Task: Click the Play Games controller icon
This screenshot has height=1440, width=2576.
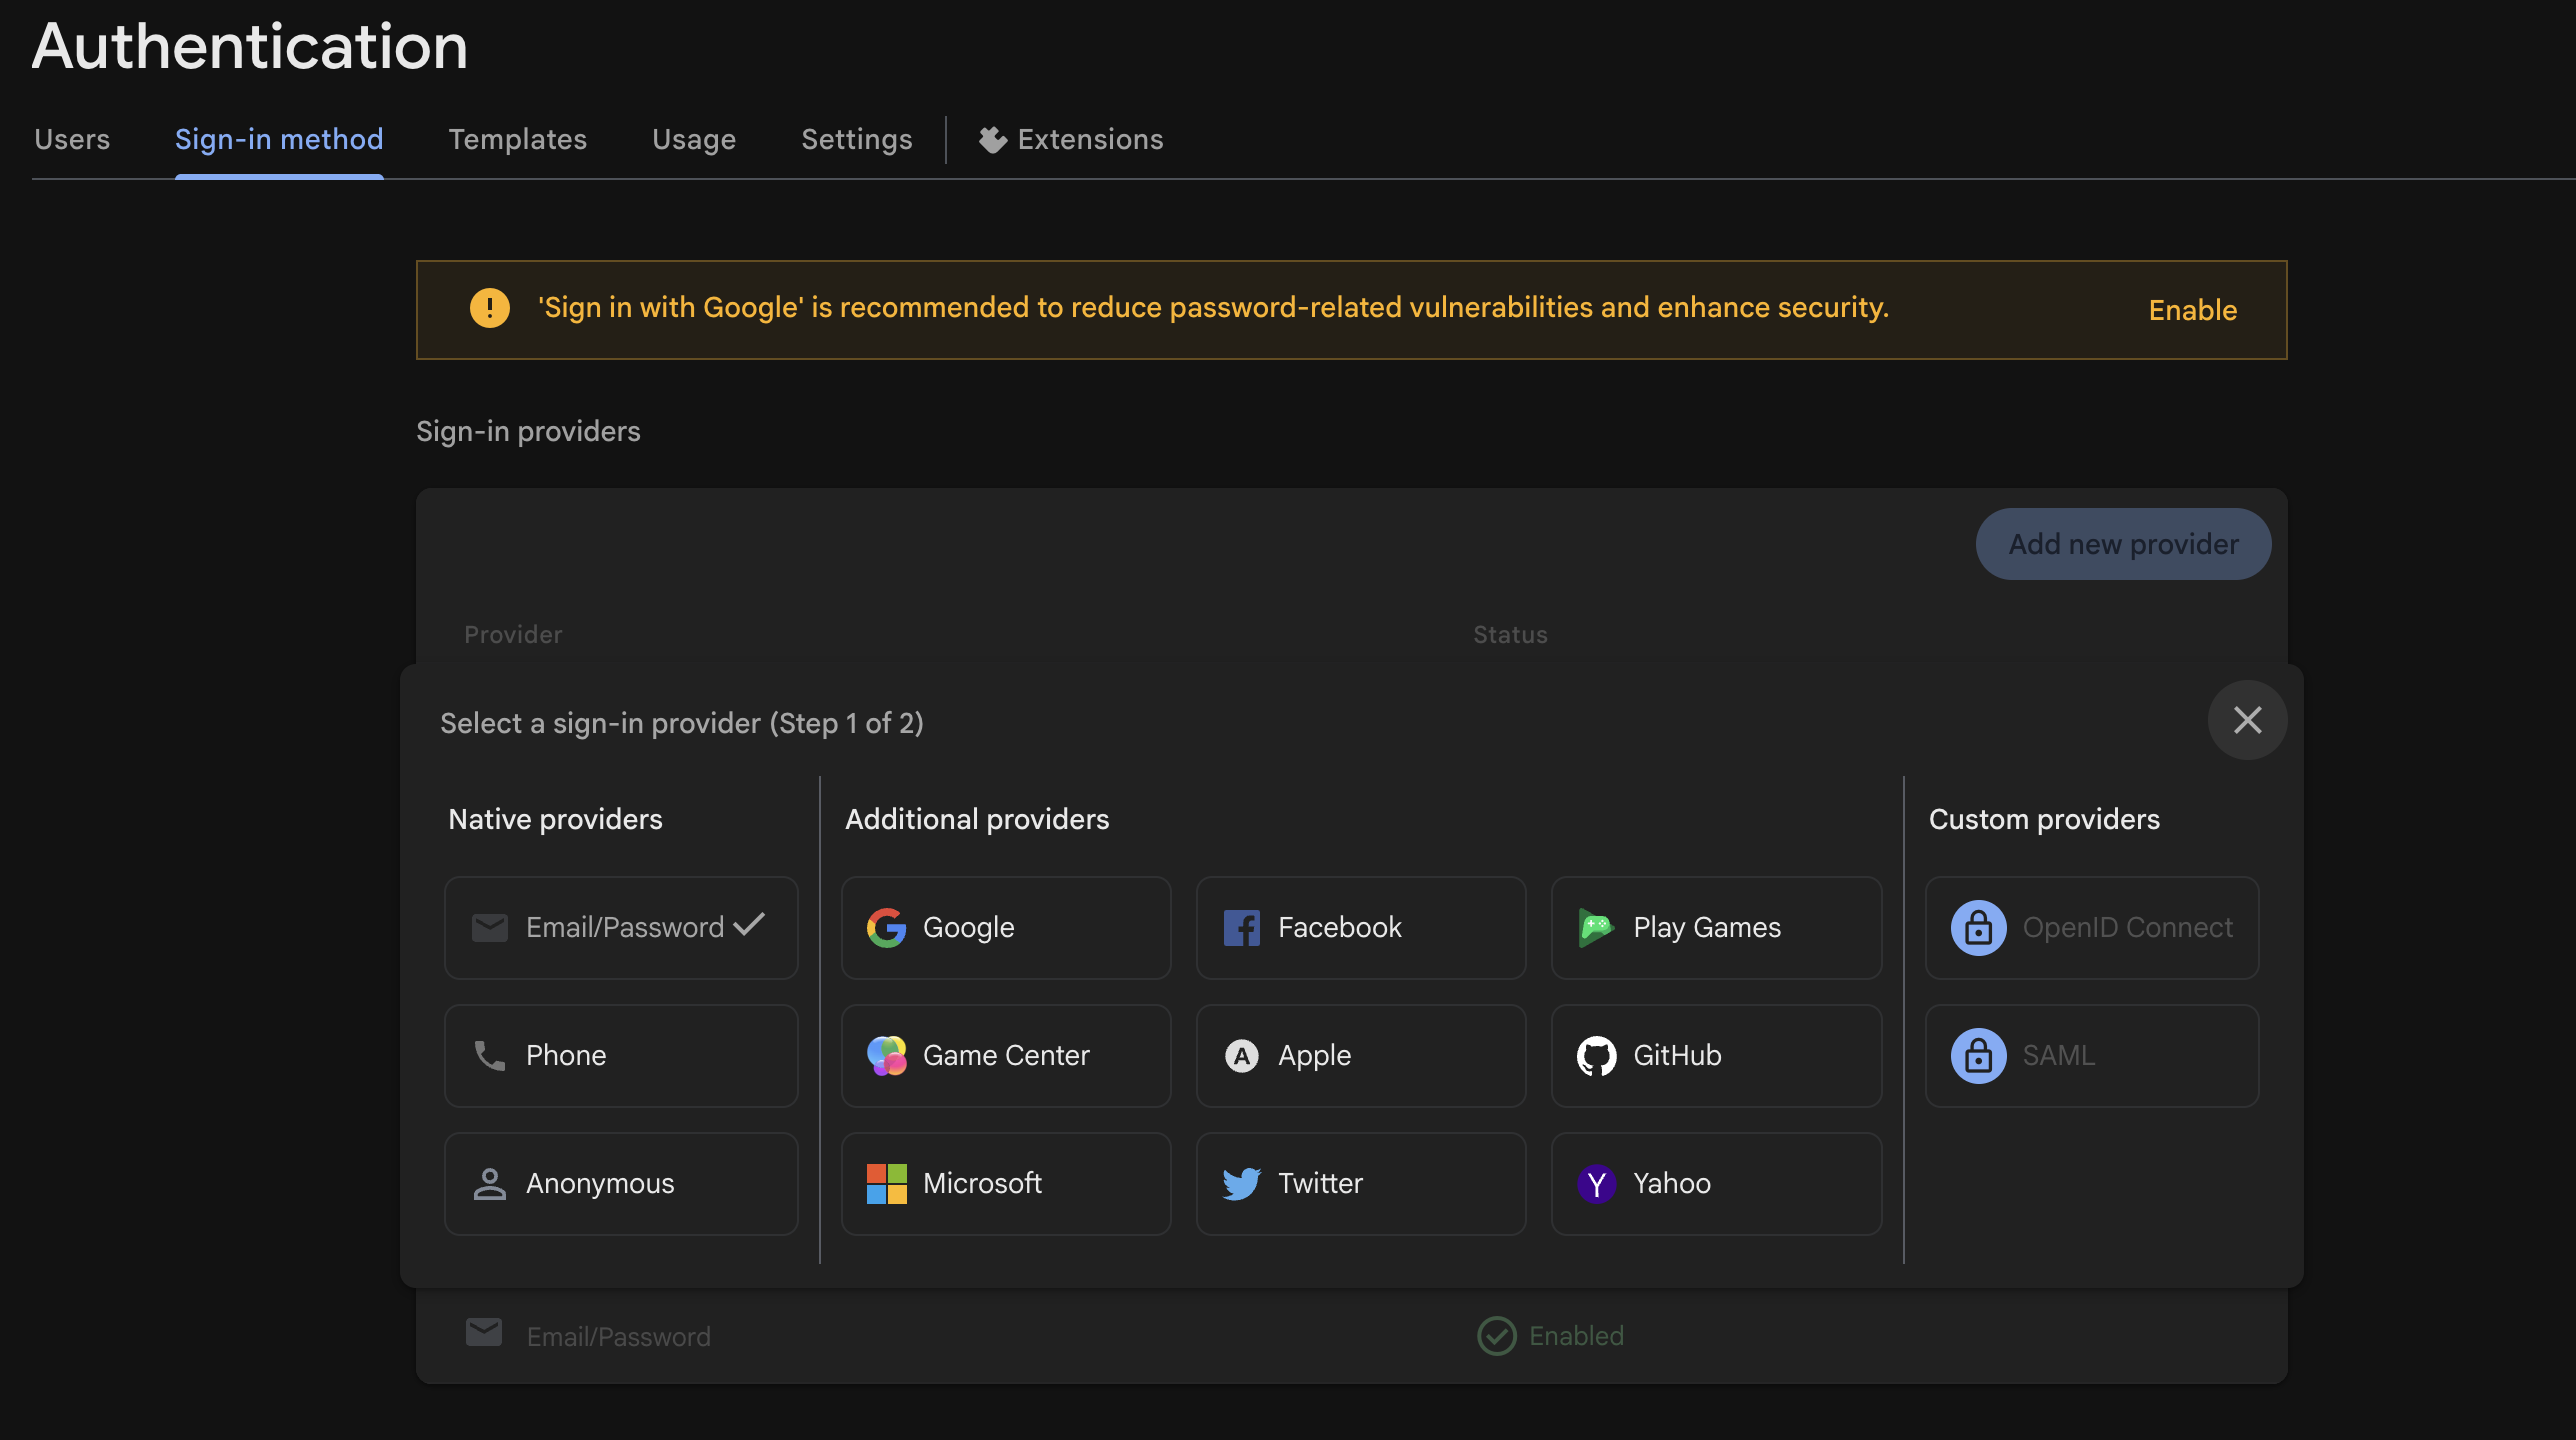Action: pyautogui.click(x=1596, y=928)
